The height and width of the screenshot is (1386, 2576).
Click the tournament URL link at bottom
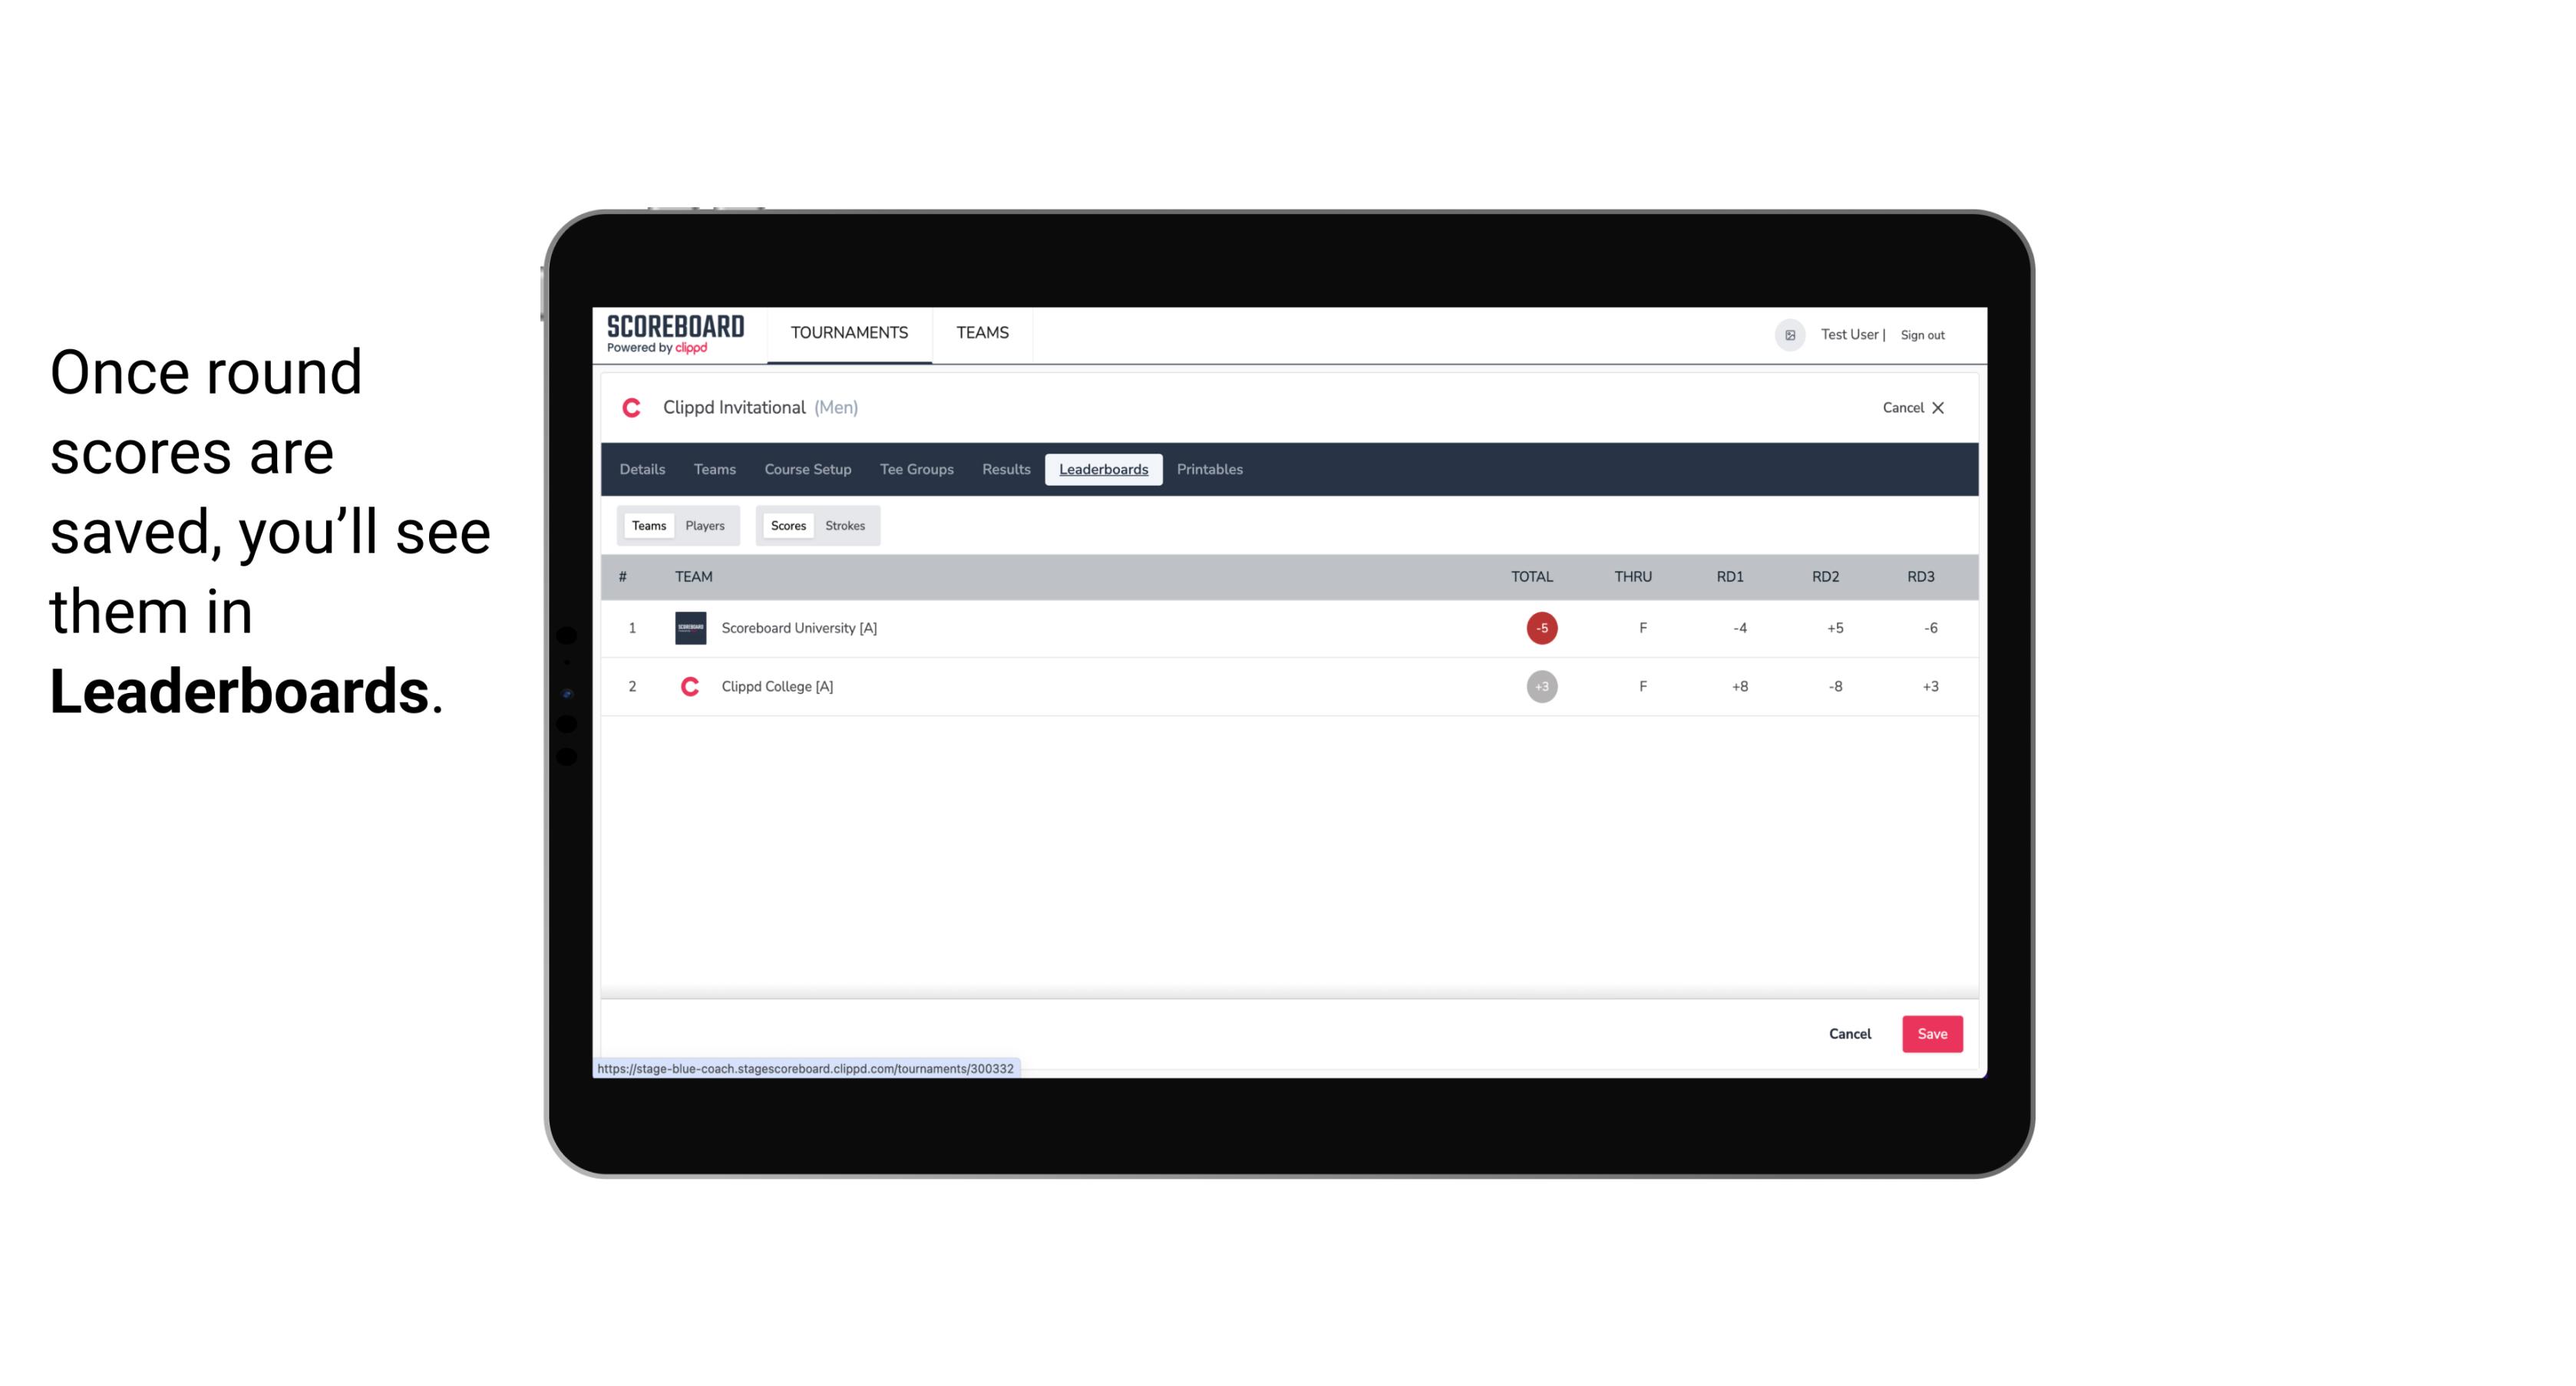coord(806,1067)
